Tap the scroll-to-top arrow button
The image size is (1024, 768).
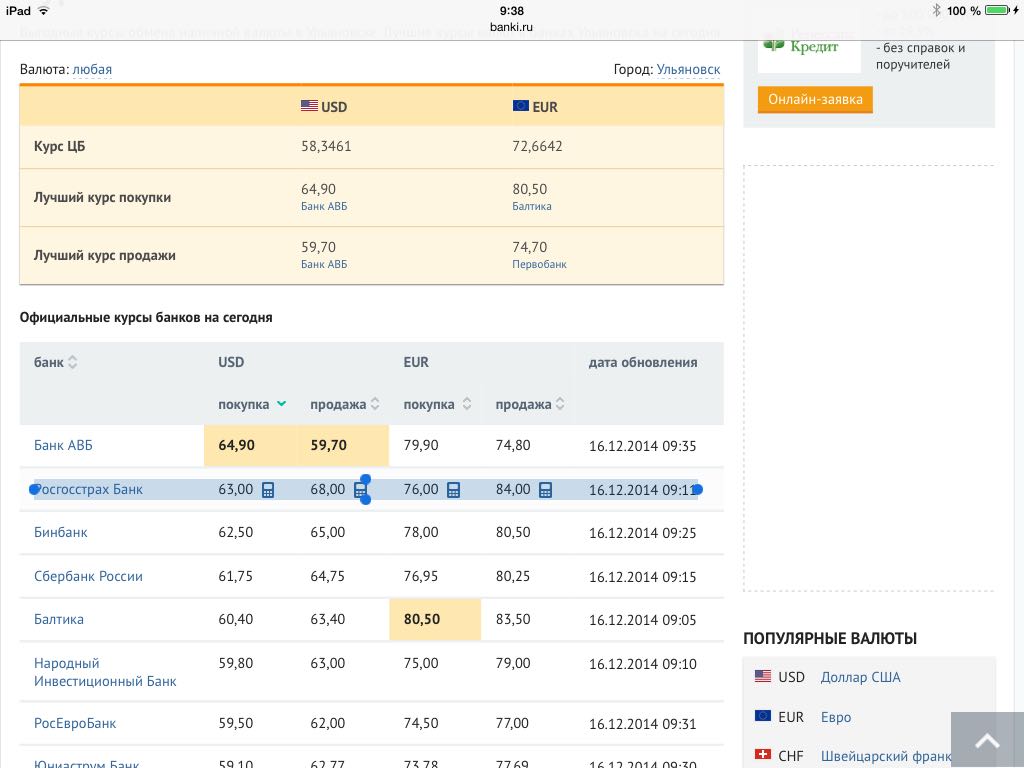pos(987,740)
